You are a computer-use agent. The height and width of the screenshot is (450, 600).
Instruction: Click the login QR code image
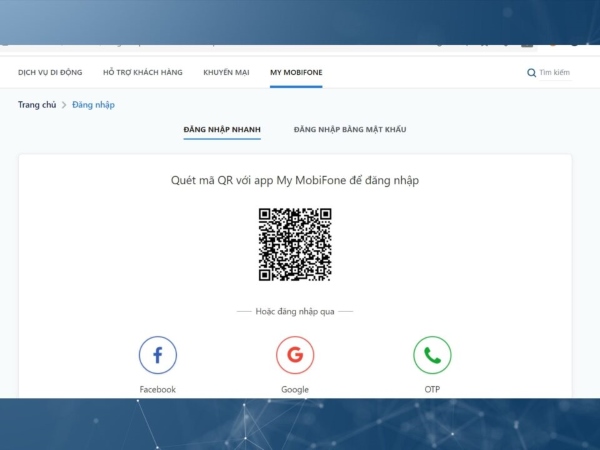(295, 244)
